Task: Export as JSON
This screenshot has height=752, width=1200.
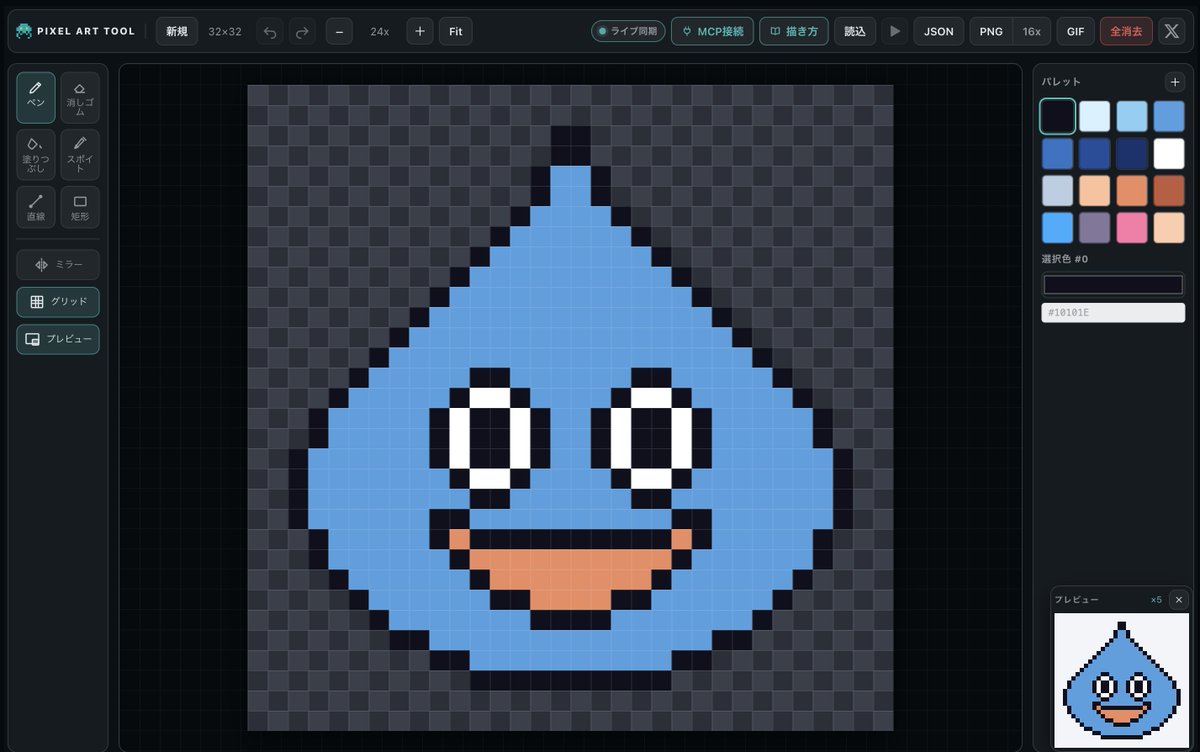Action: coord(938,31)
